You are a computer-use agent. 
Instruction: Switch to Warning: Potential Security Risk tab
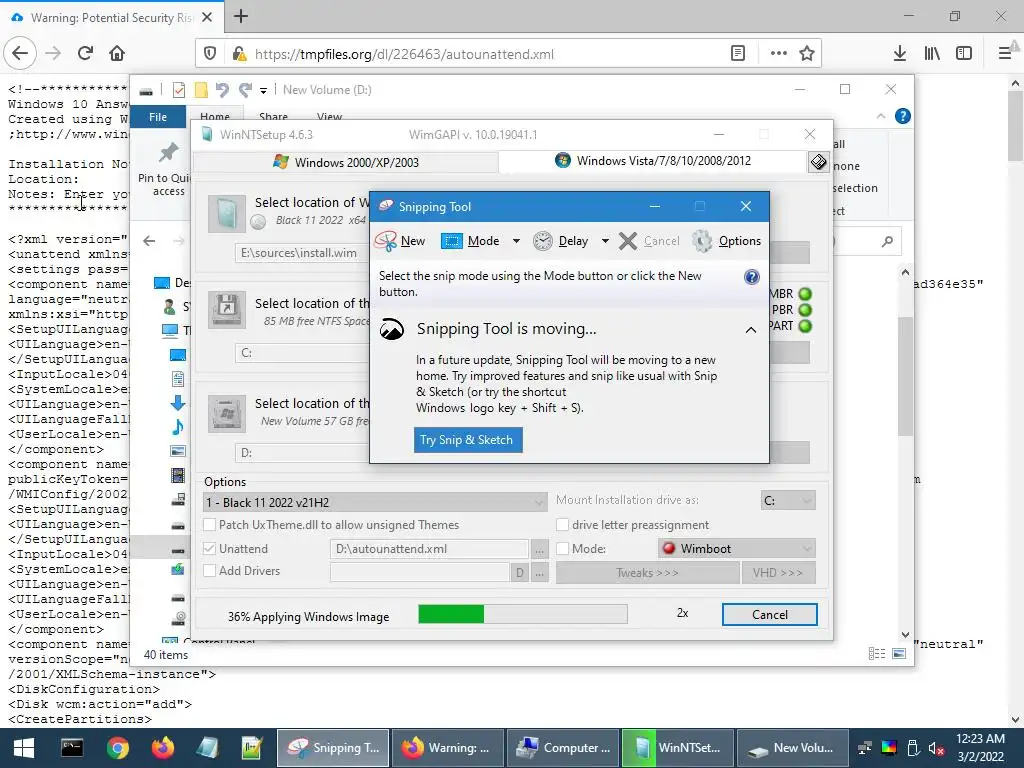click(111, 18)
